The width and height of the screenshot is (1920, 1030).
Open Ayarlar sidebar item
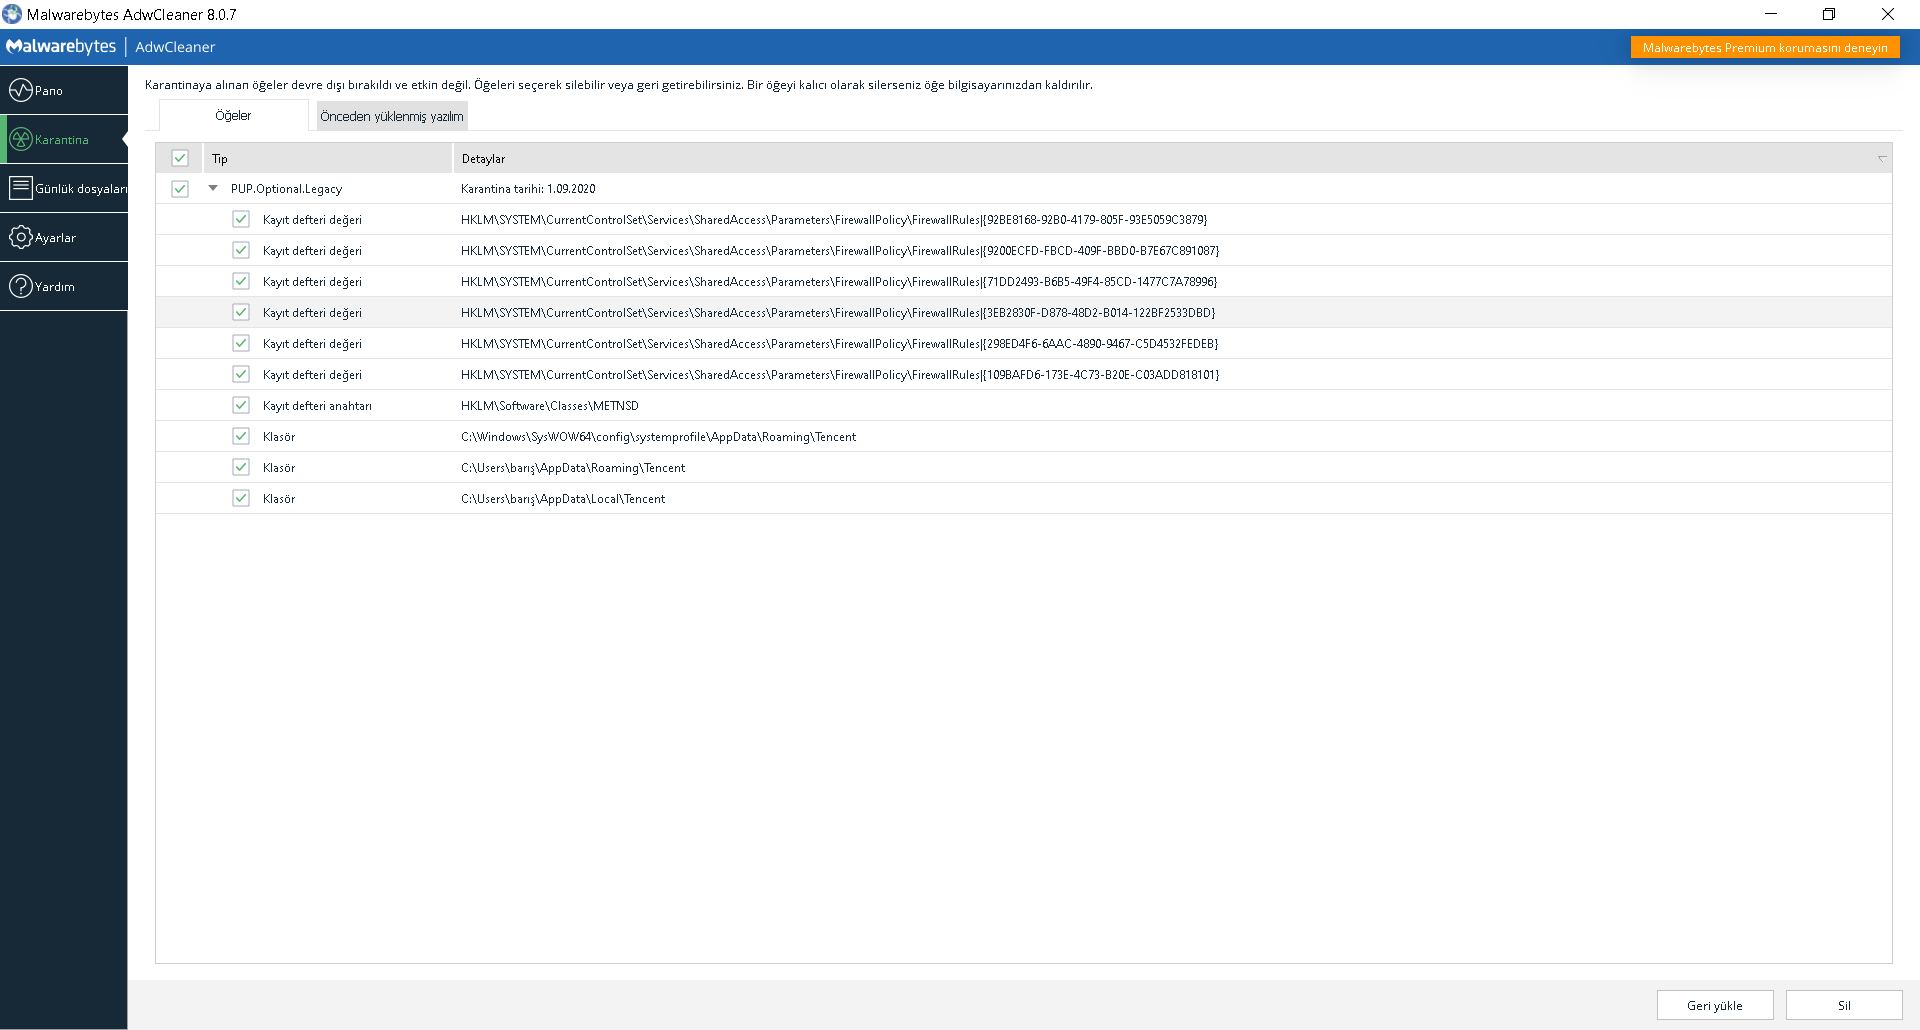[64, 237]
